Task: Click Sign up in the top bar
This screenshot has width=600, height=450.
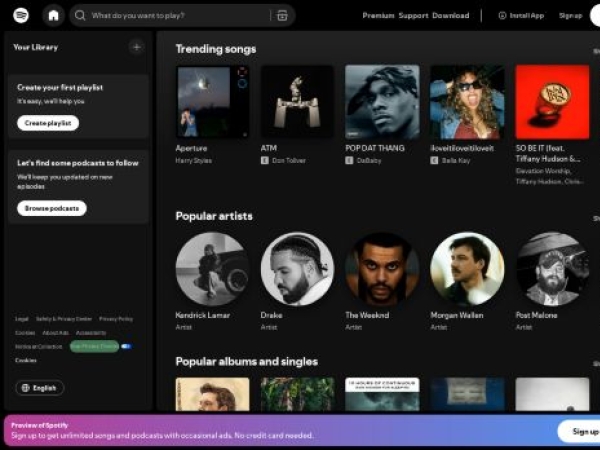Action: point(571,15)
